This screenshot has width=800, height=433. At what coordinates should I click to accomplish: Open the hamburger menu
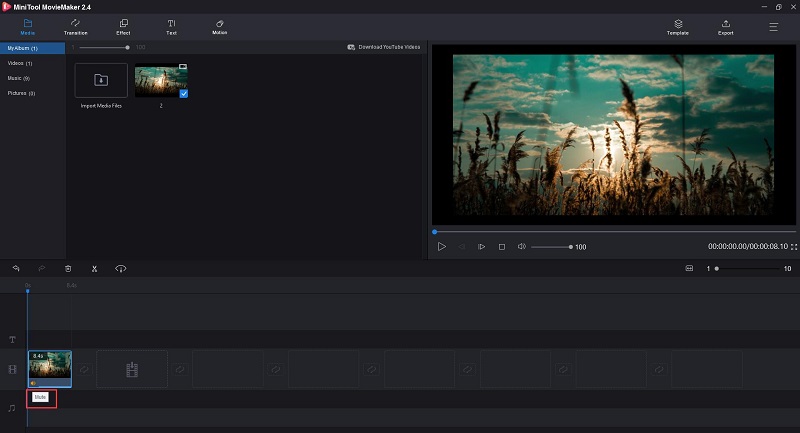773,27
